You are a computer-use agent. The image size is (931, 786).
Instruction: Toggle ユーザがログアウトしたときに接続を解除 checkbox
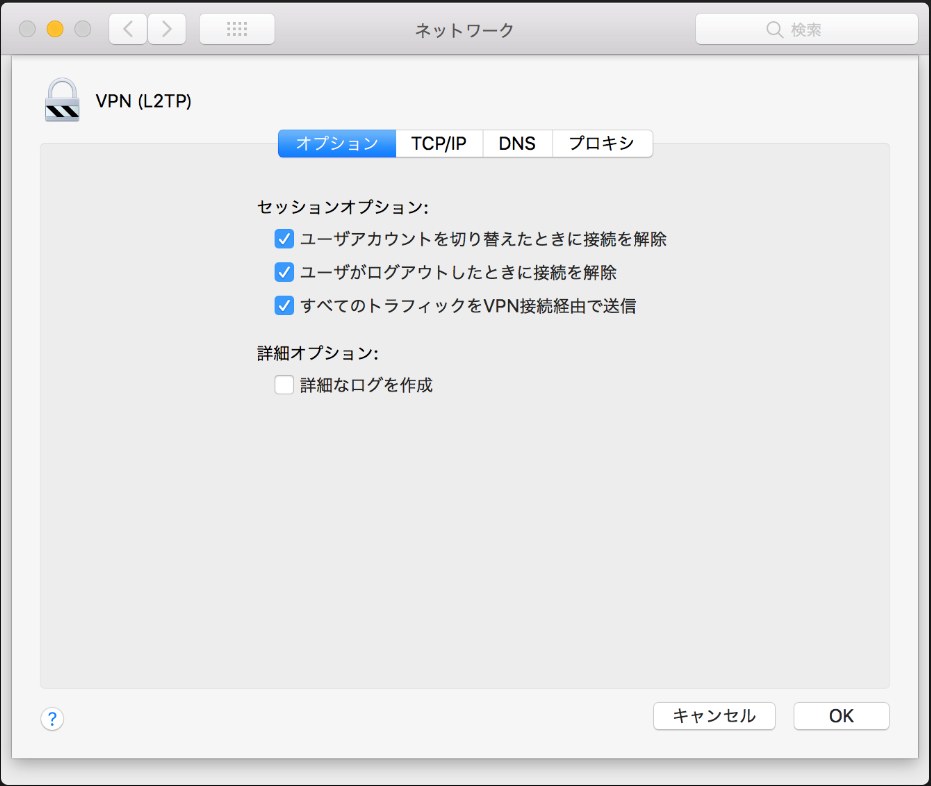pyautogui.click(x=284, y=272)
